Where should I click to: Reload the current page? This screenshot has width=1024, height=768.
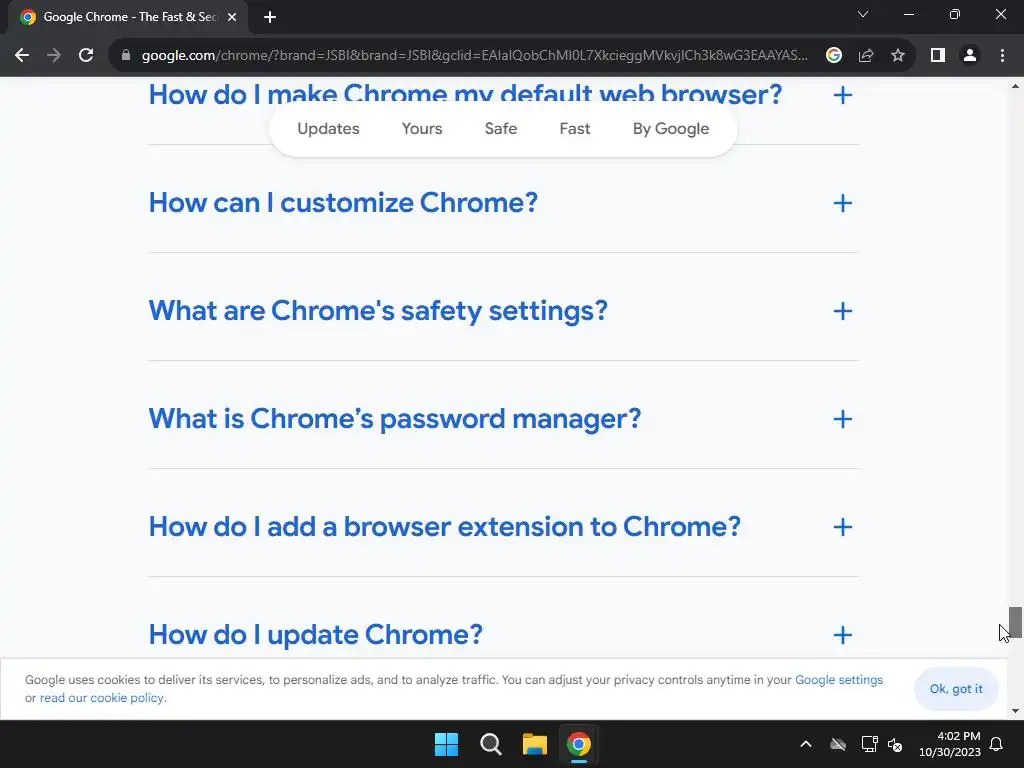(x=86, y=56)
